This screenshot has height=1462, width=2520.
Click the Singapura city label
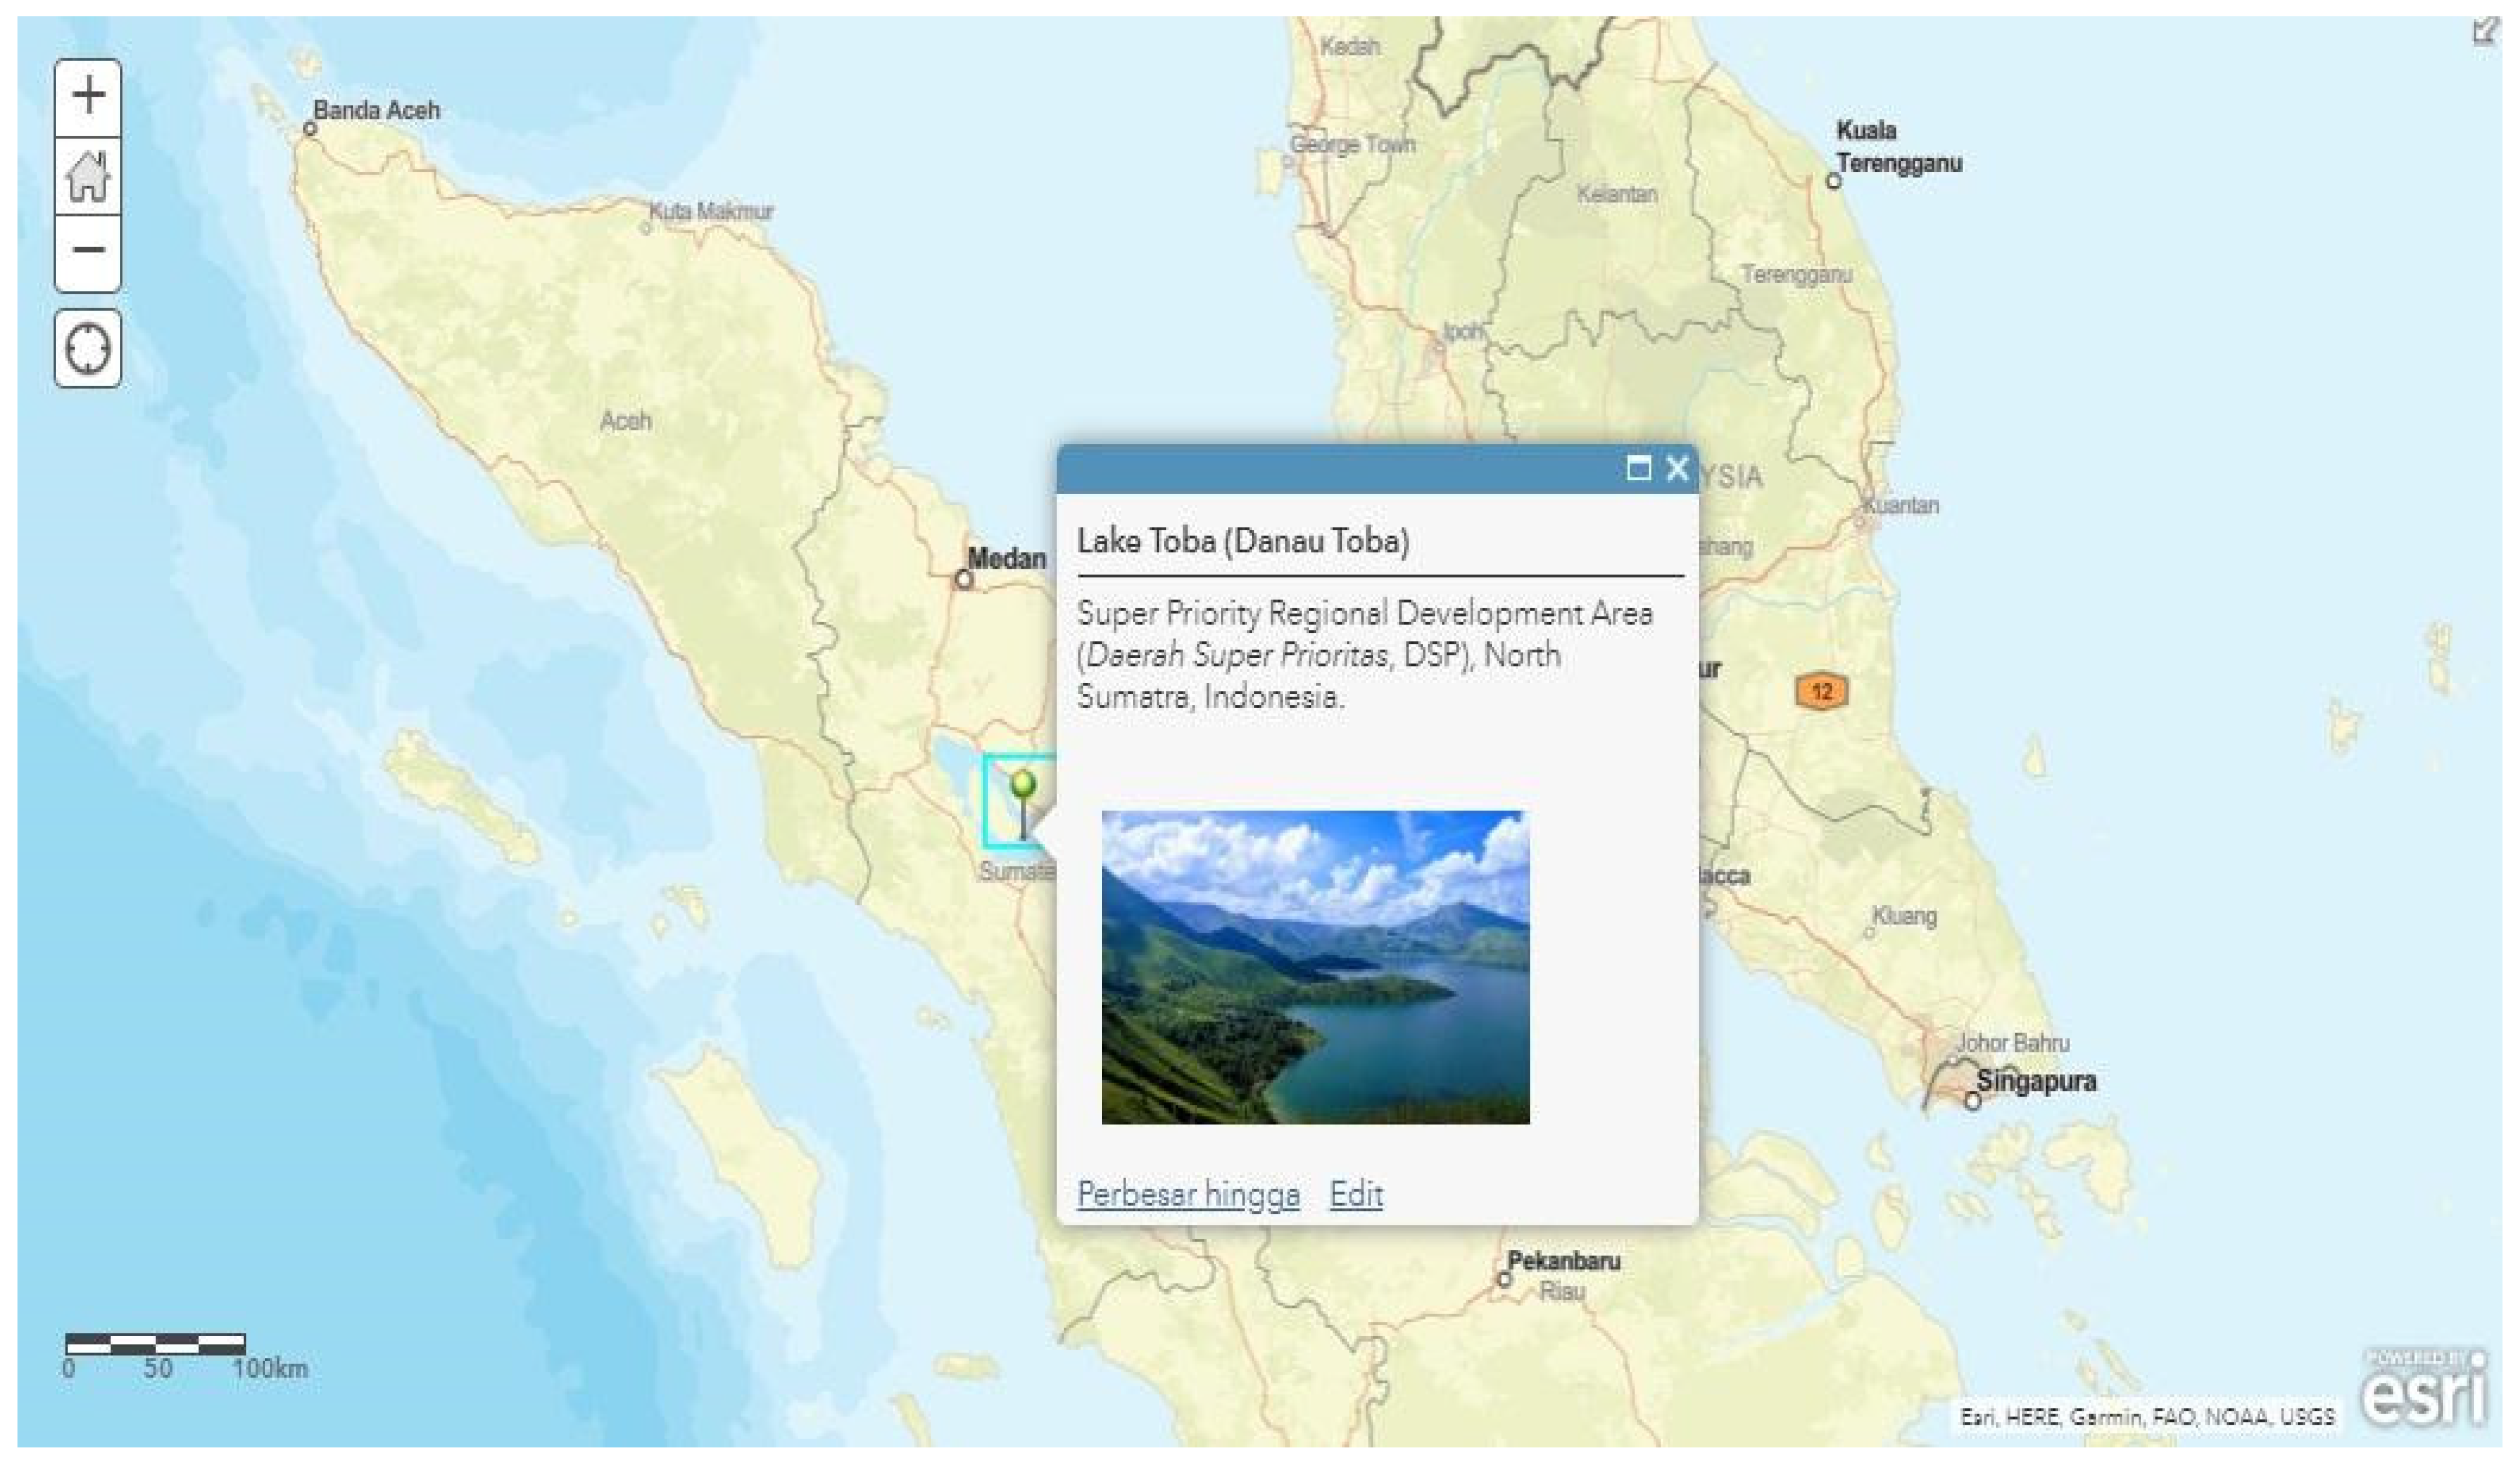[x=2036, y=1082]
